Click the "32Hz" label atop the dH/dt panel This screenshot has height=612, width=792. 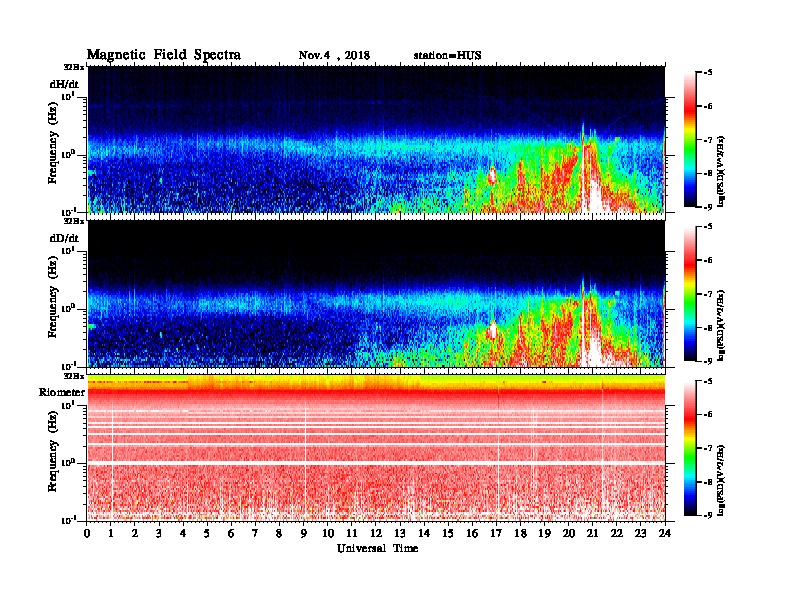pyautogui.click(x=74, y=67)
